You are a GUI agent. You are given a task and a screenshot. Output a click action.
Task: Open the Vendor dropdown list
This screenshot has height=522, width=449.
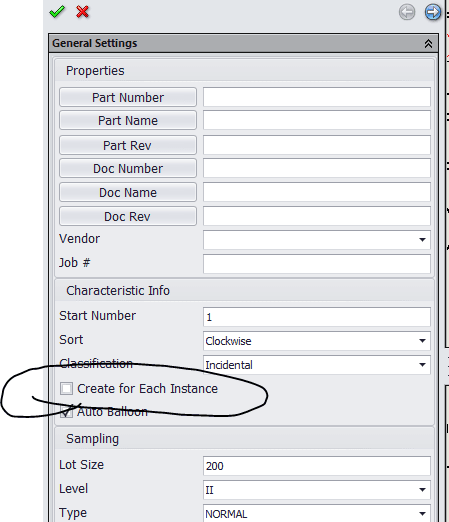(317, 240)
